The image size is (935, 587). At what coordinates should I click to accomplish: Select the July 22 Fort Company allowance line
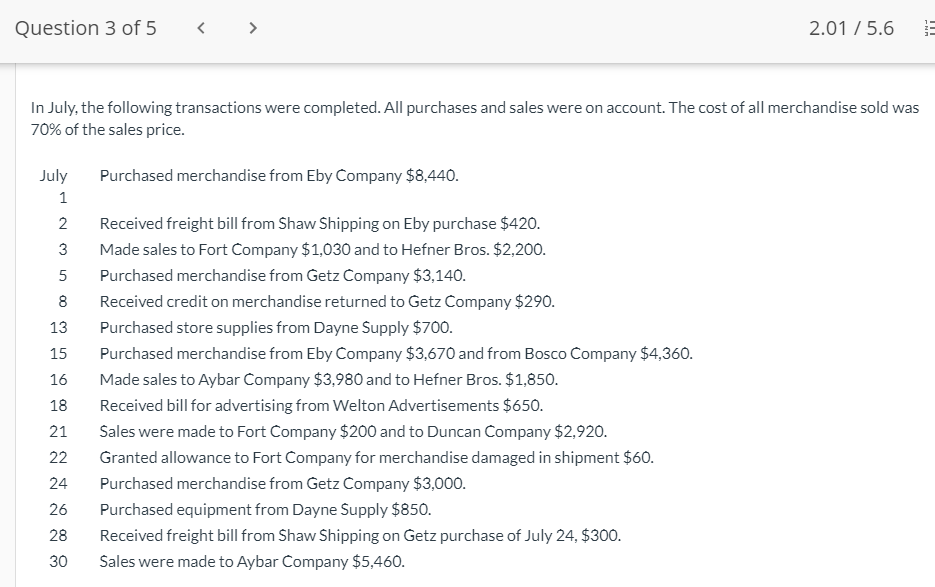pos(377,457)
